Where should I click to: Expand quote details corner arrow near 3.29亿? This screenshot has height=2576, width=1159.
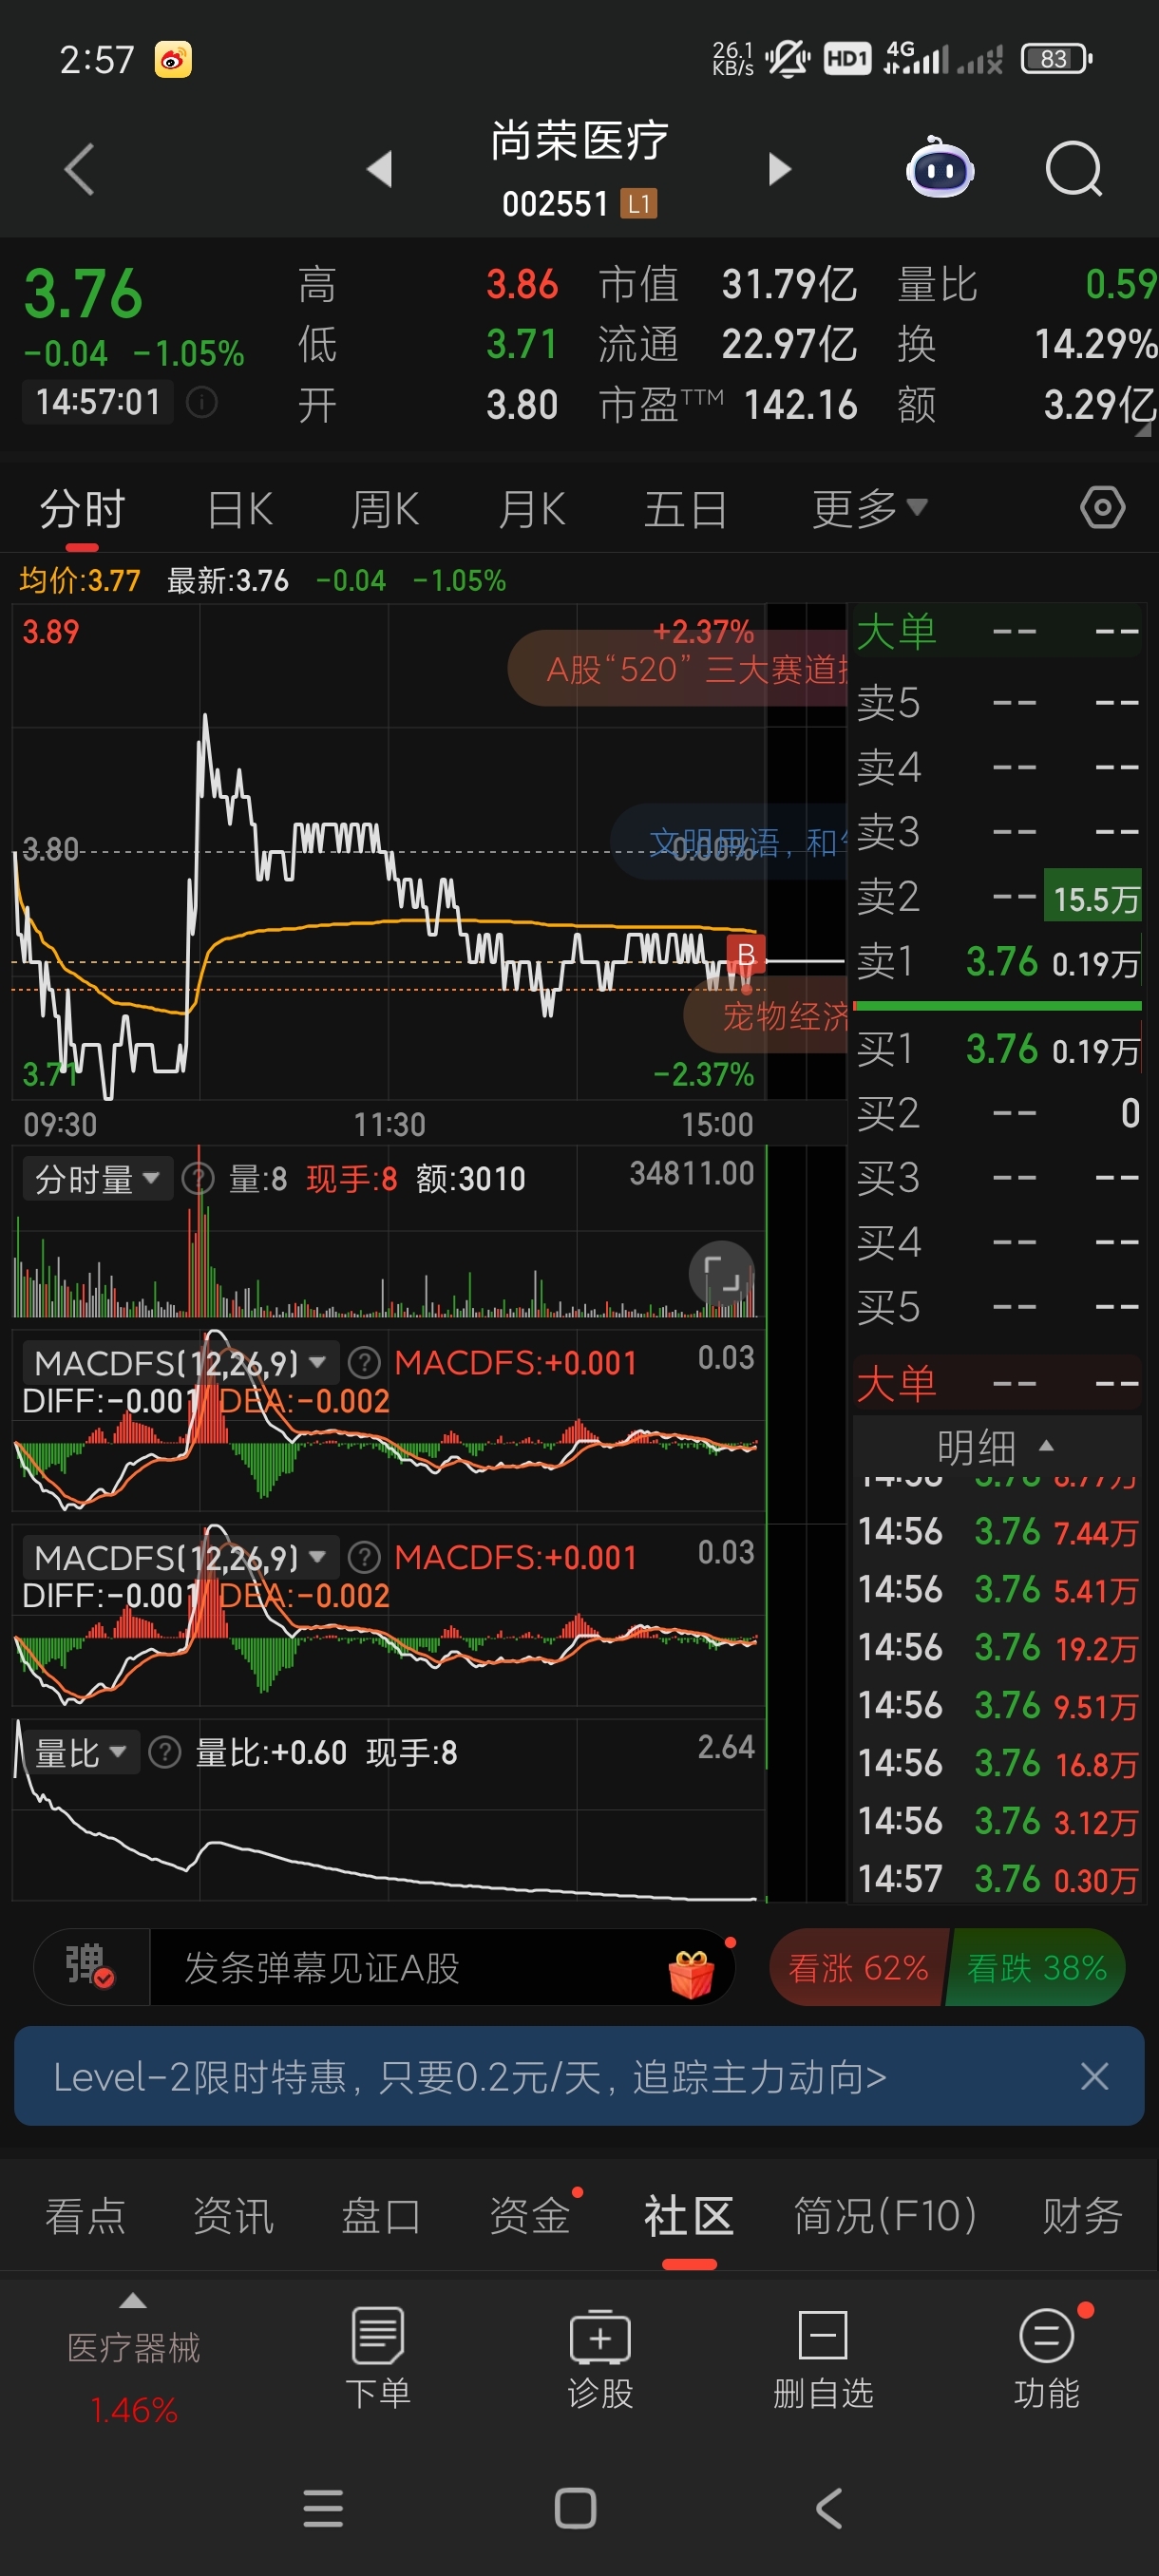[x=1143, y=429]
